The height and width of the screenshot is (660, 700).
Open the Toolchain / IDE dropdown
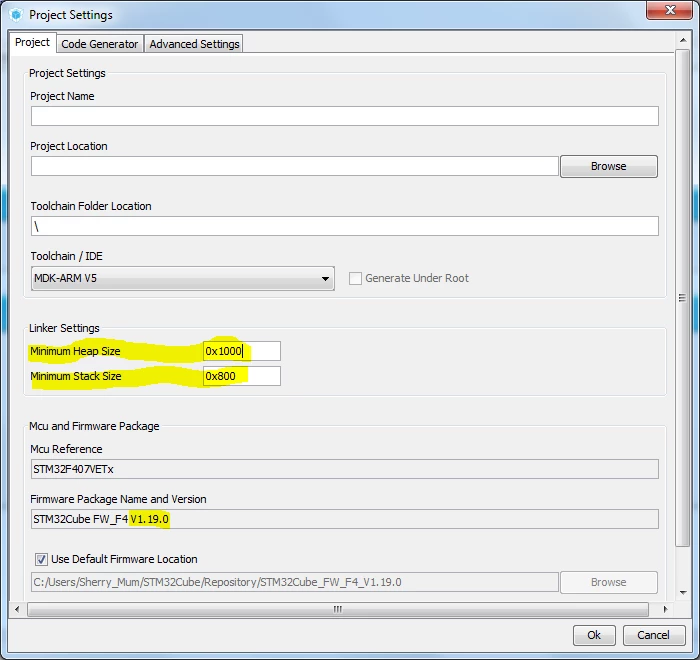point(183,279)
